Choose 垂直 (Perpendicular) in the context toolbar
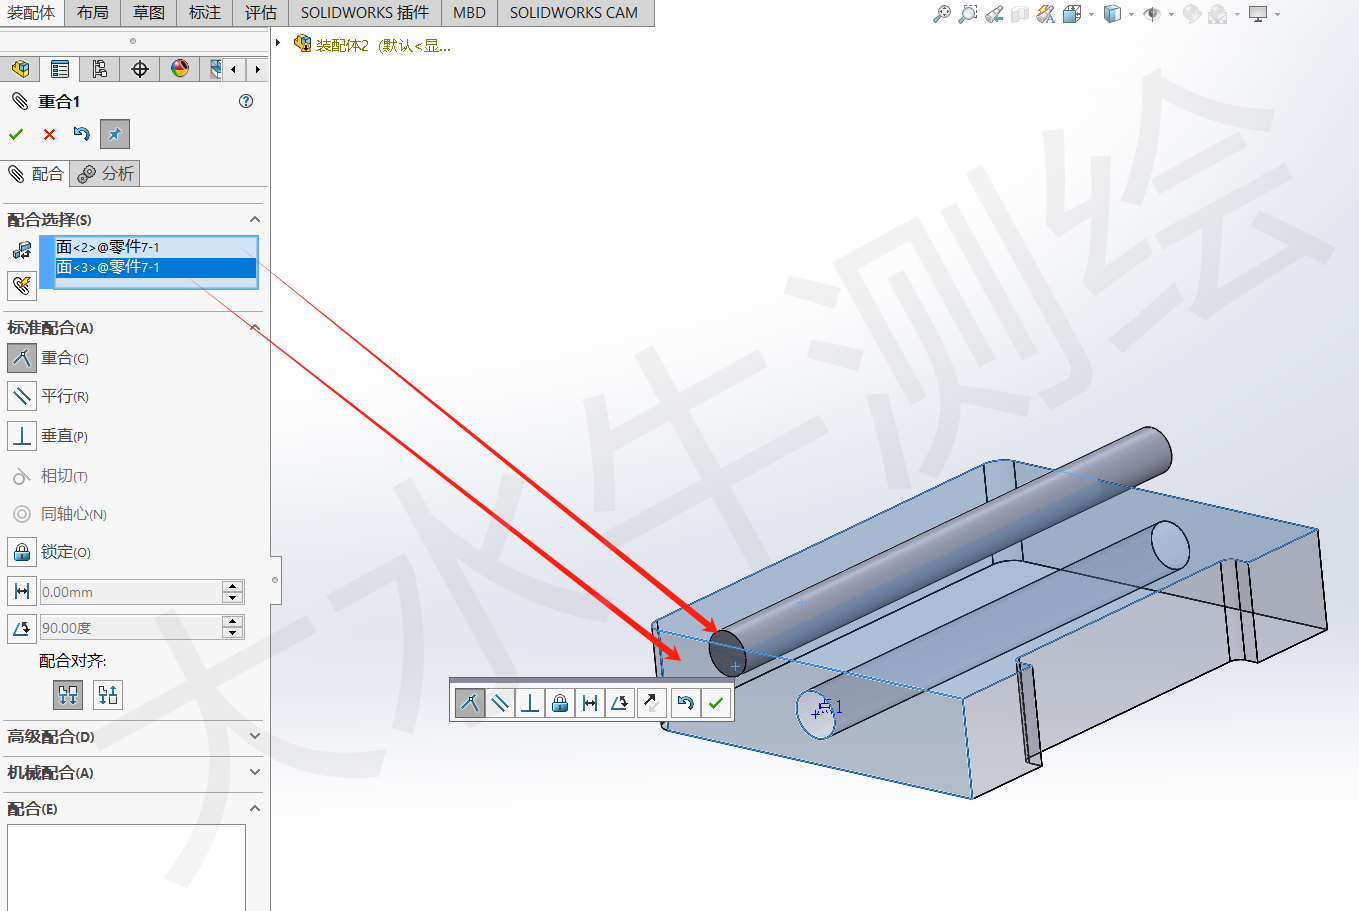Image resolution: width=1359 pixels, height=911 pixels. 531,702
